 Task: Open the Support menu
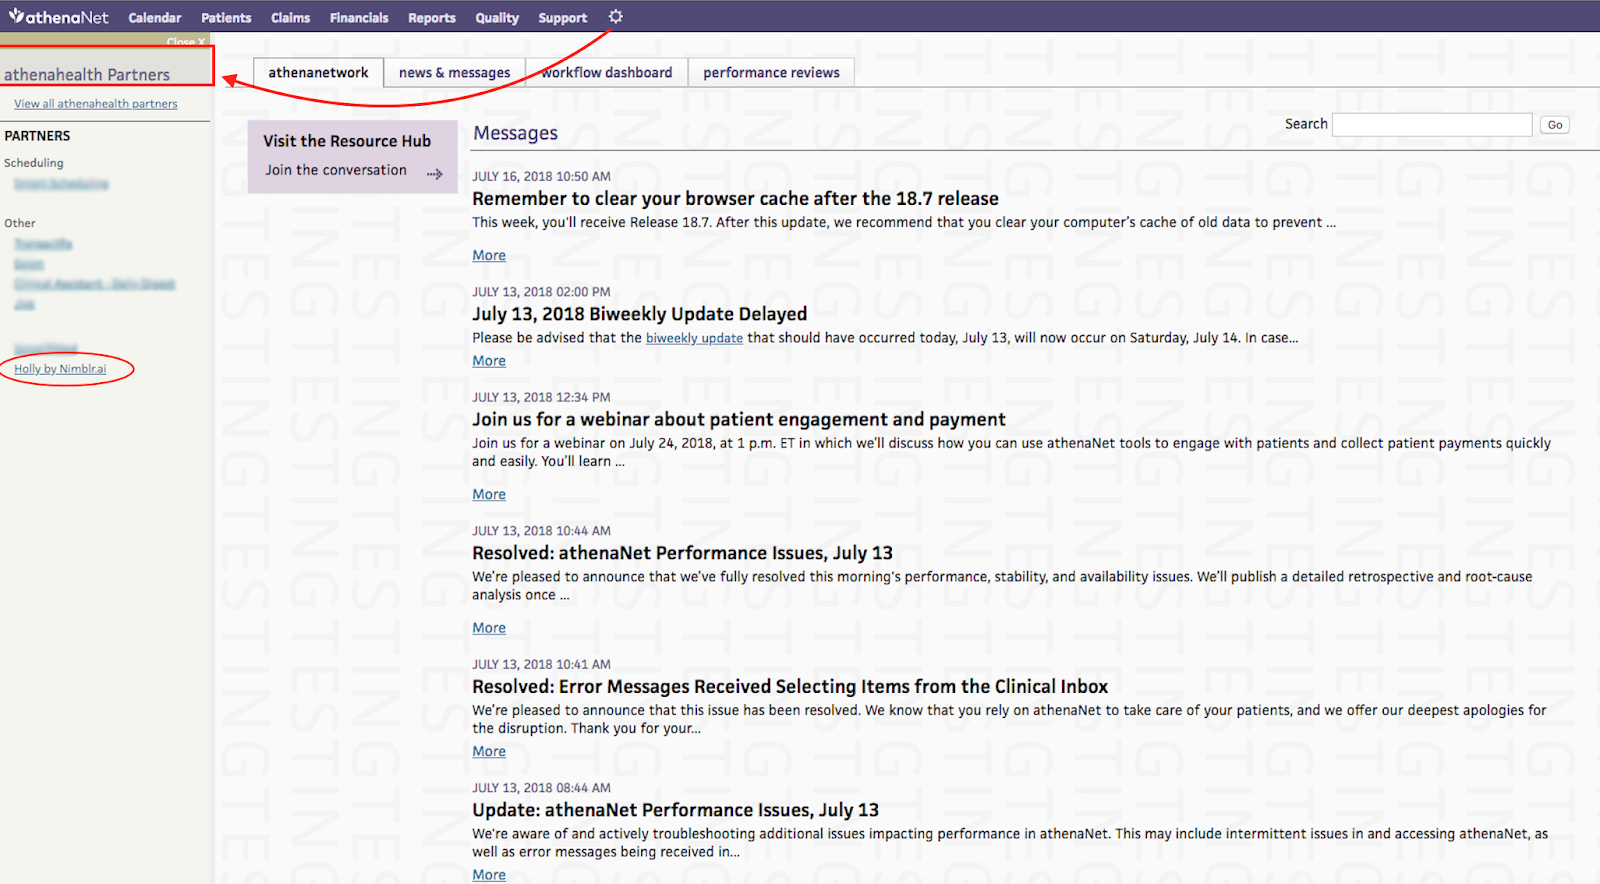(562, 18)
